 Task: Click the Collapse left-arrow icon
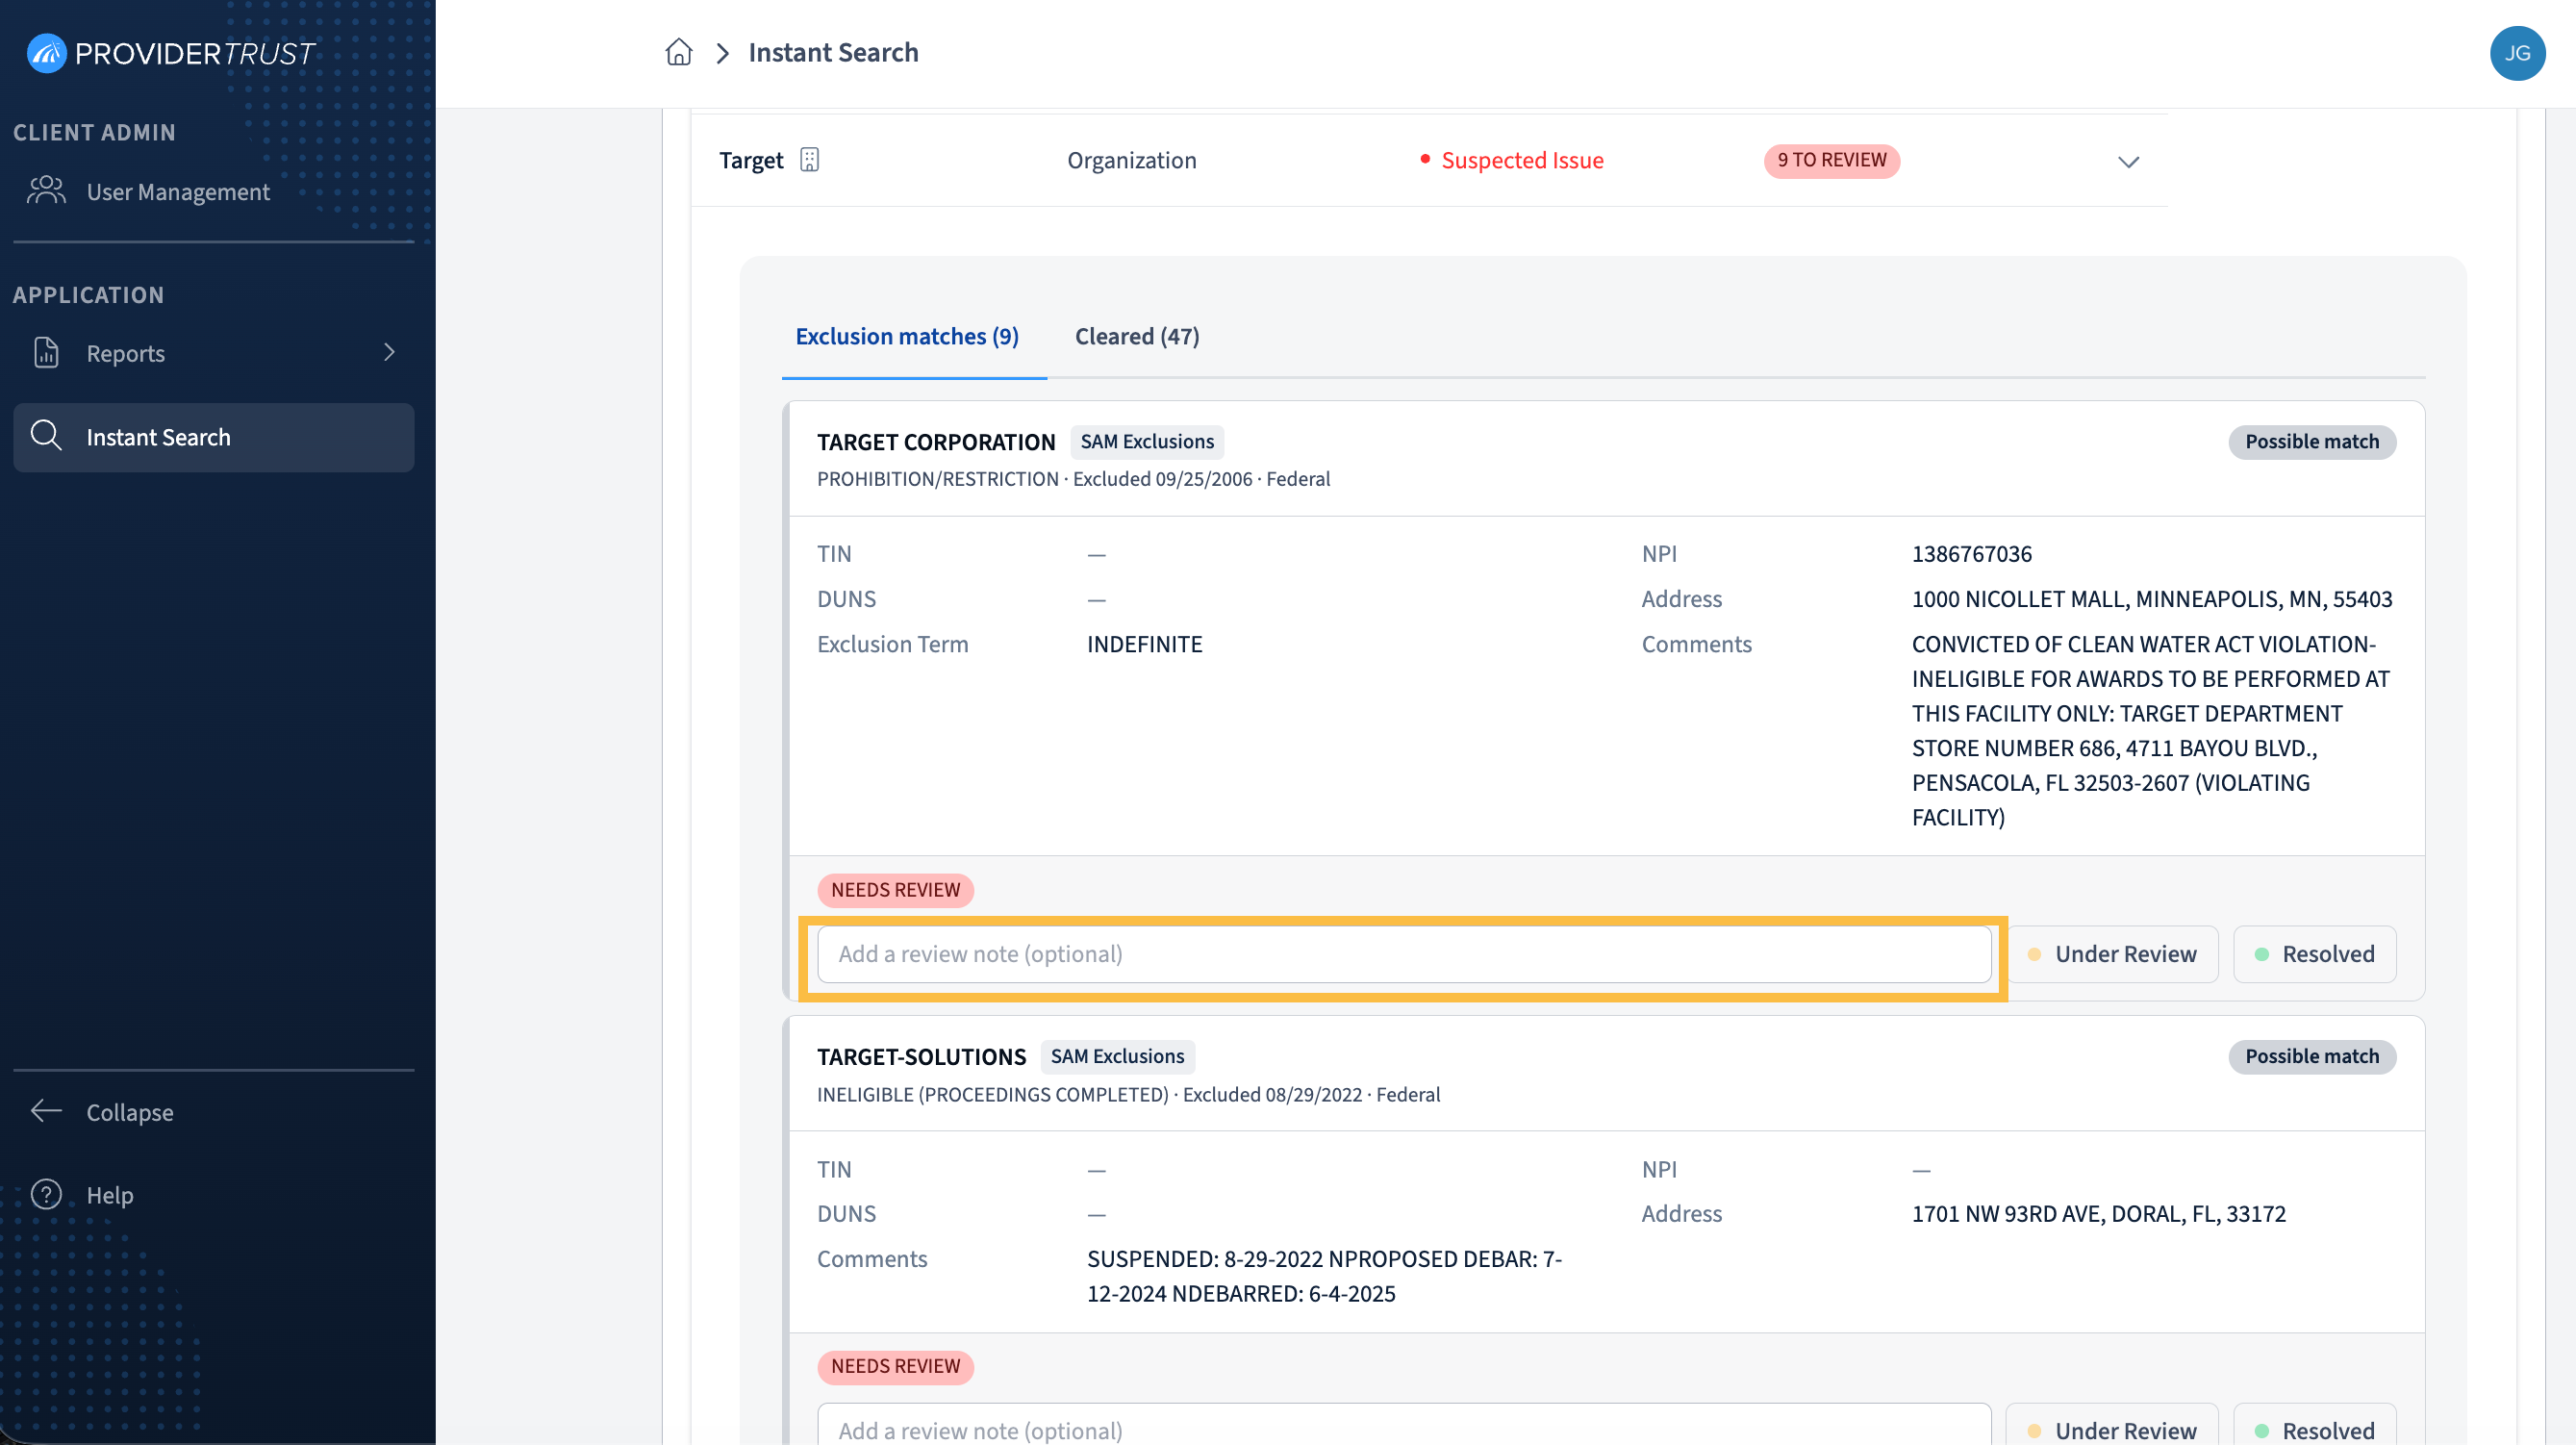(x=46, y=1111)
